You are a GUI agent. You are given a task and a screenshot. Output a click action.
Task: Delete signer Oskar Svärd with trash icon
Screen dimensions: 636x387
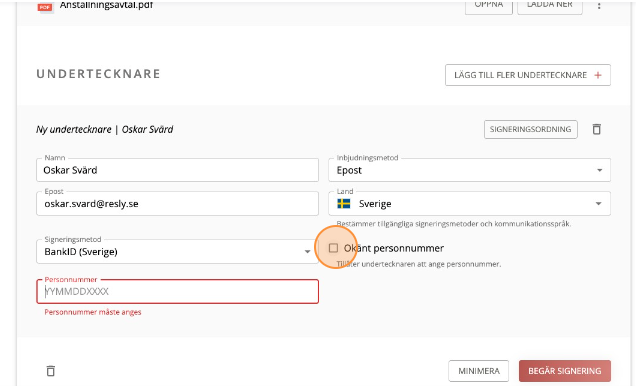click(596, 129)
